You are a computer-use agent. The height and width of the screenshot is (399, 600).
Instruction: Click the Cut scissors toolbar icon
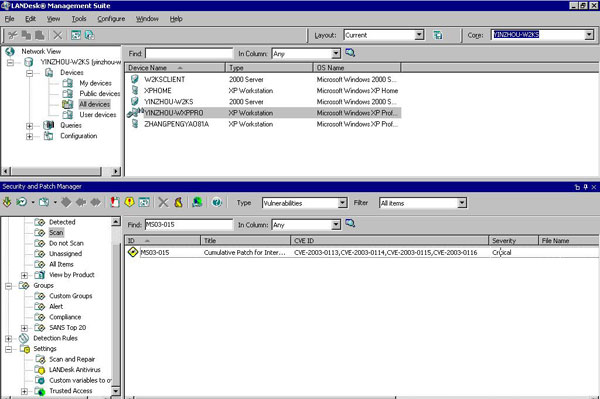click(x=13, y=36)
